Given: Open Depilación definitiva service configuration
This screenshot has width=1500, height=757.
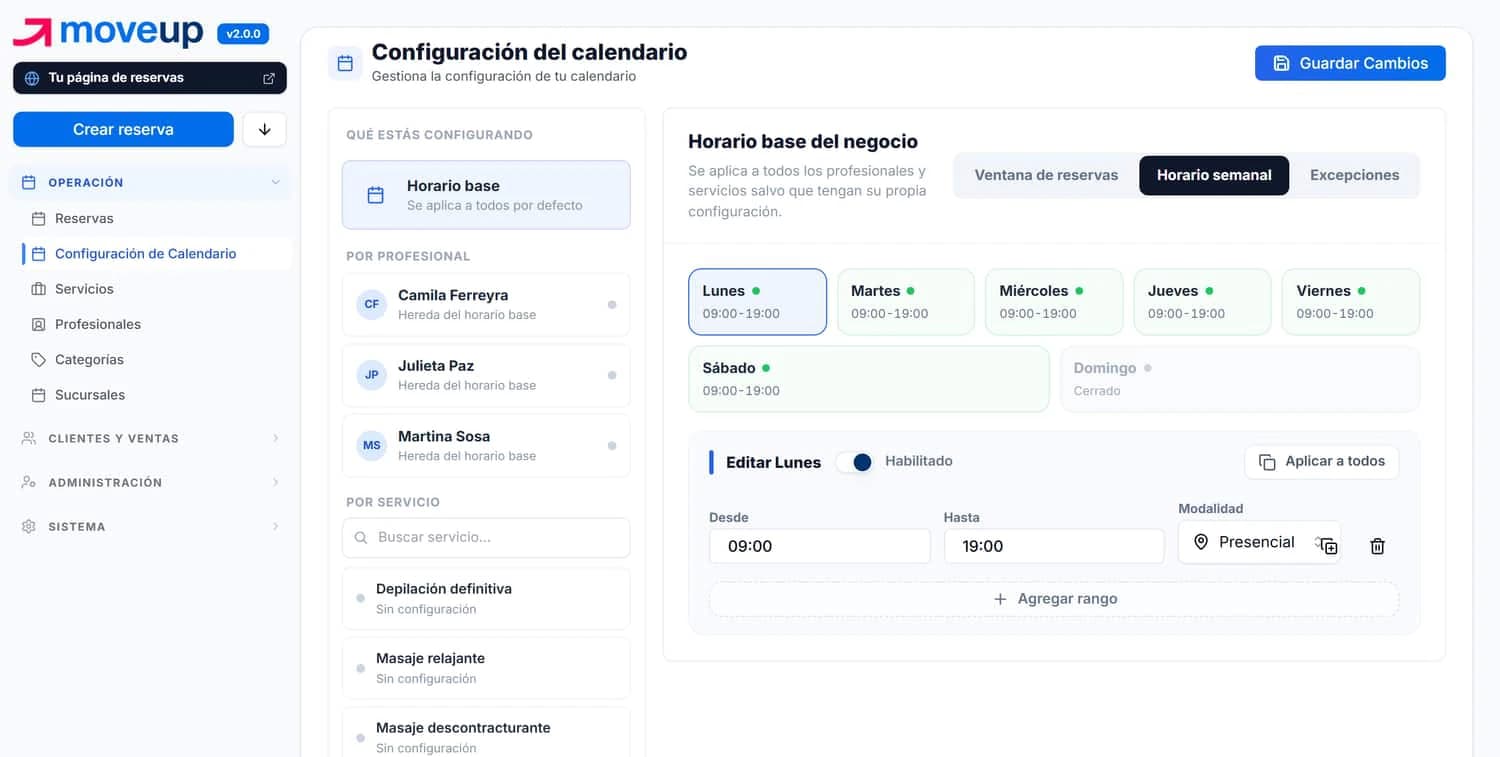Looking at the screenshot, I should pos(486,598).
